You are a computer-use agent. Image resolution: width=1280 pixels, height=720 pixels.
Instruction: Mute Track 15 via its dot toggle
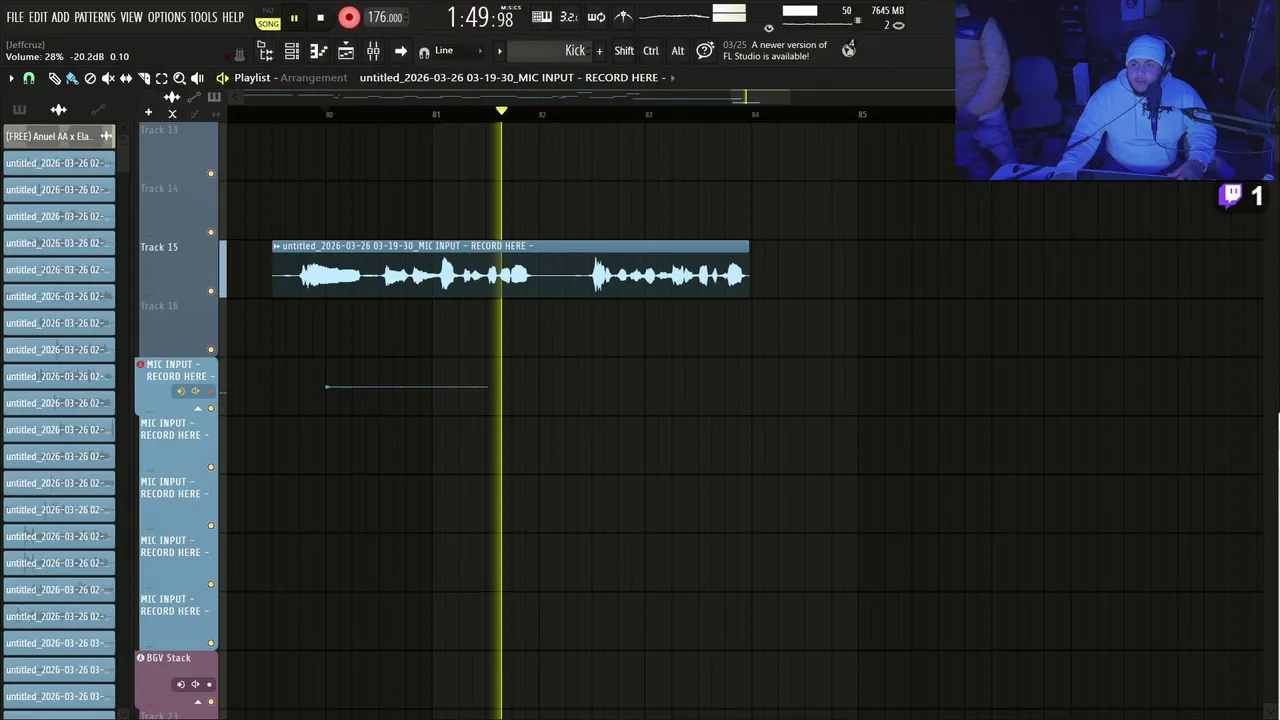(210, 291)
